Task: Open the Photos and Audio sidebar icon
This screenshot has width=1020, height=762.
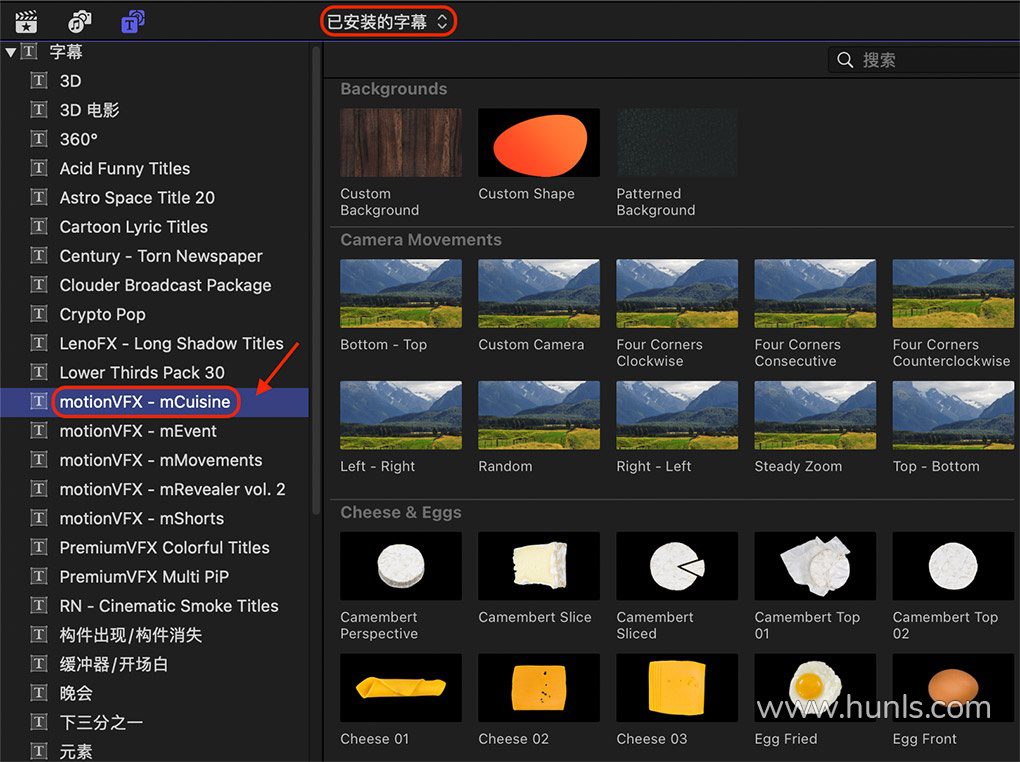Action: point(79,20)
